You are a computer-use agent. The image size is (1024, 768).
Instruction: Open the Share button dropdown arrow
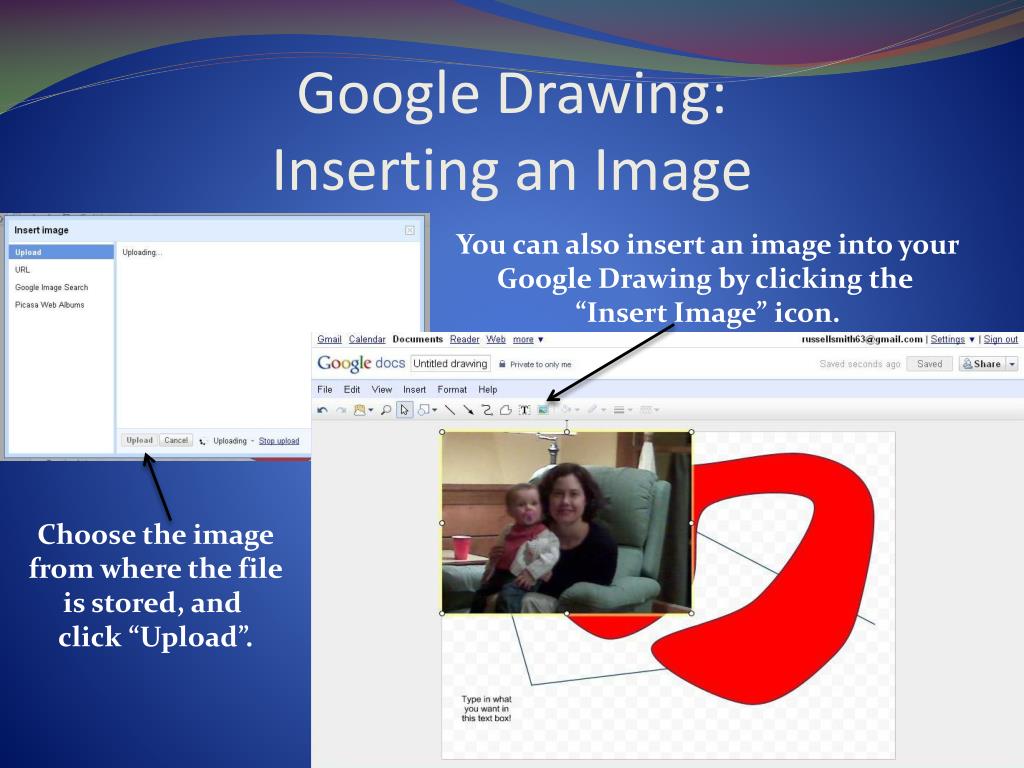pos(1012,364)
